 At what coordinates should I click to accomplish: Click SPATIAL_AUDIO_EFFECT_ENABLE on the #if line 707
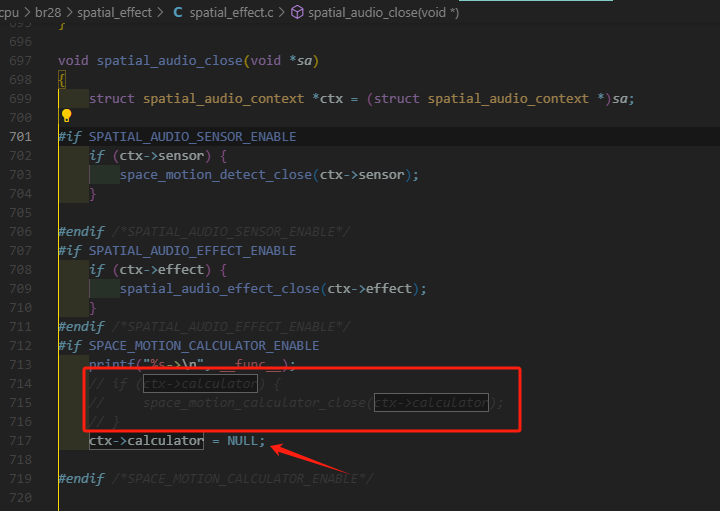click(x=192, y=251)
